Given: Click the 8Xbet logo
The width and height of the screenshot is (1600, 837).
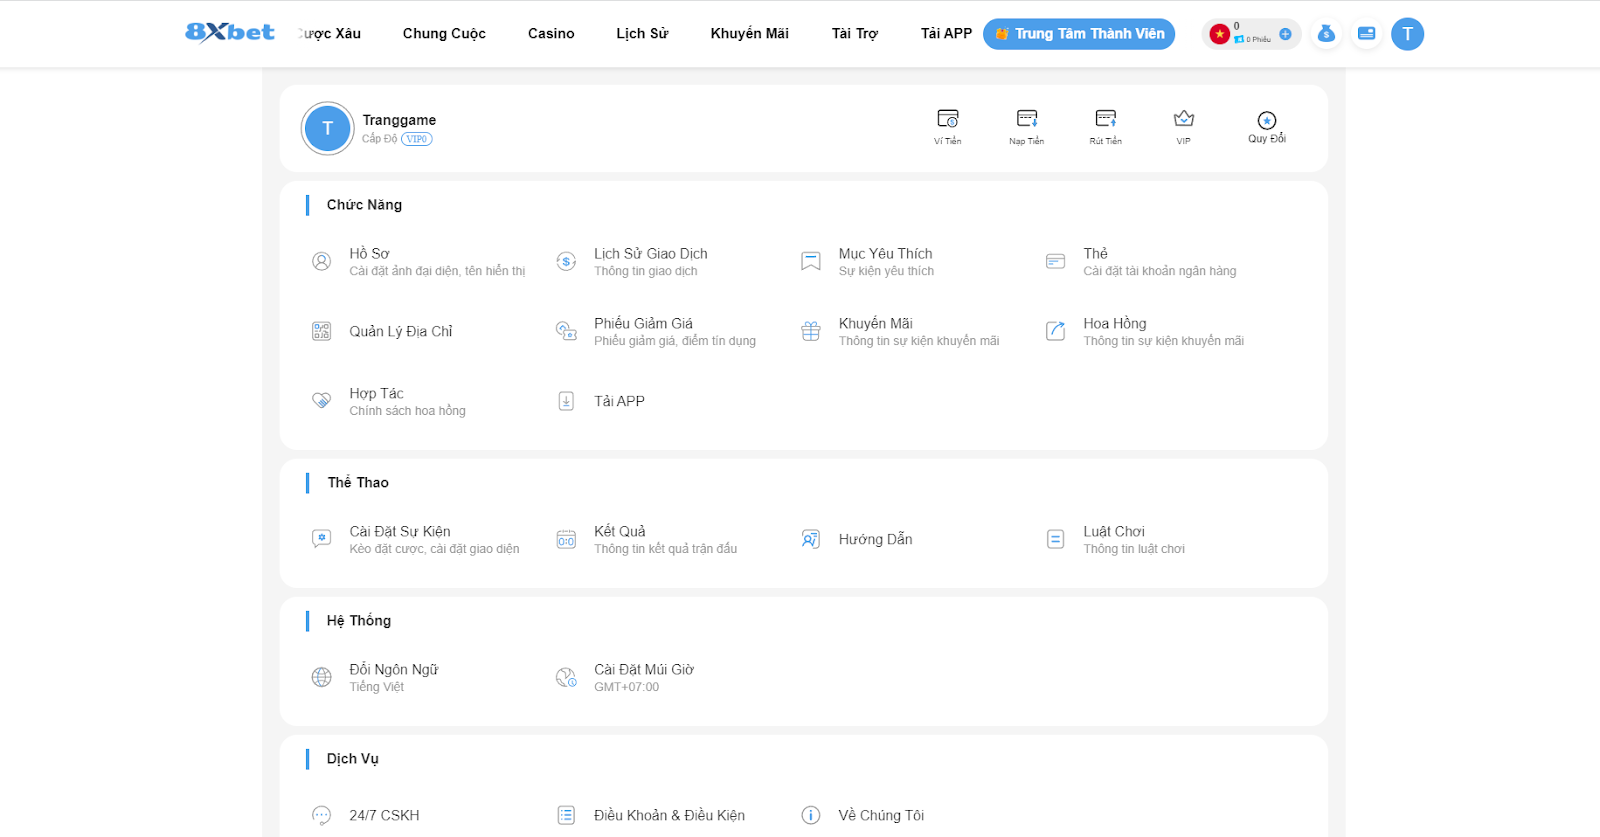Looking at the screenshot, I should pos(230,32).
